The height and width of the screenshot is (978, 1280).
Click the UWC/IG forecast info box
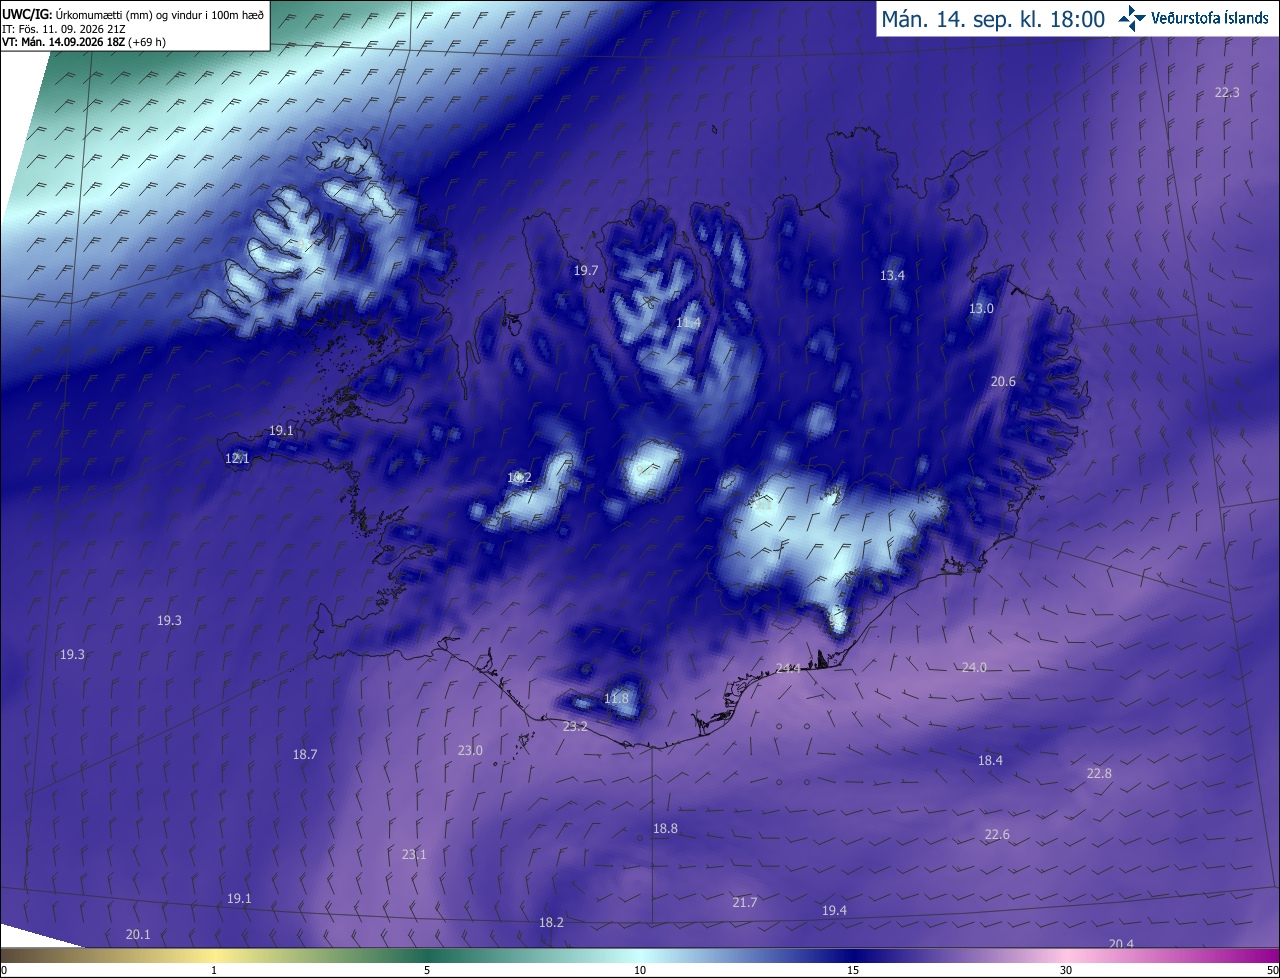(x=134, y=25)
